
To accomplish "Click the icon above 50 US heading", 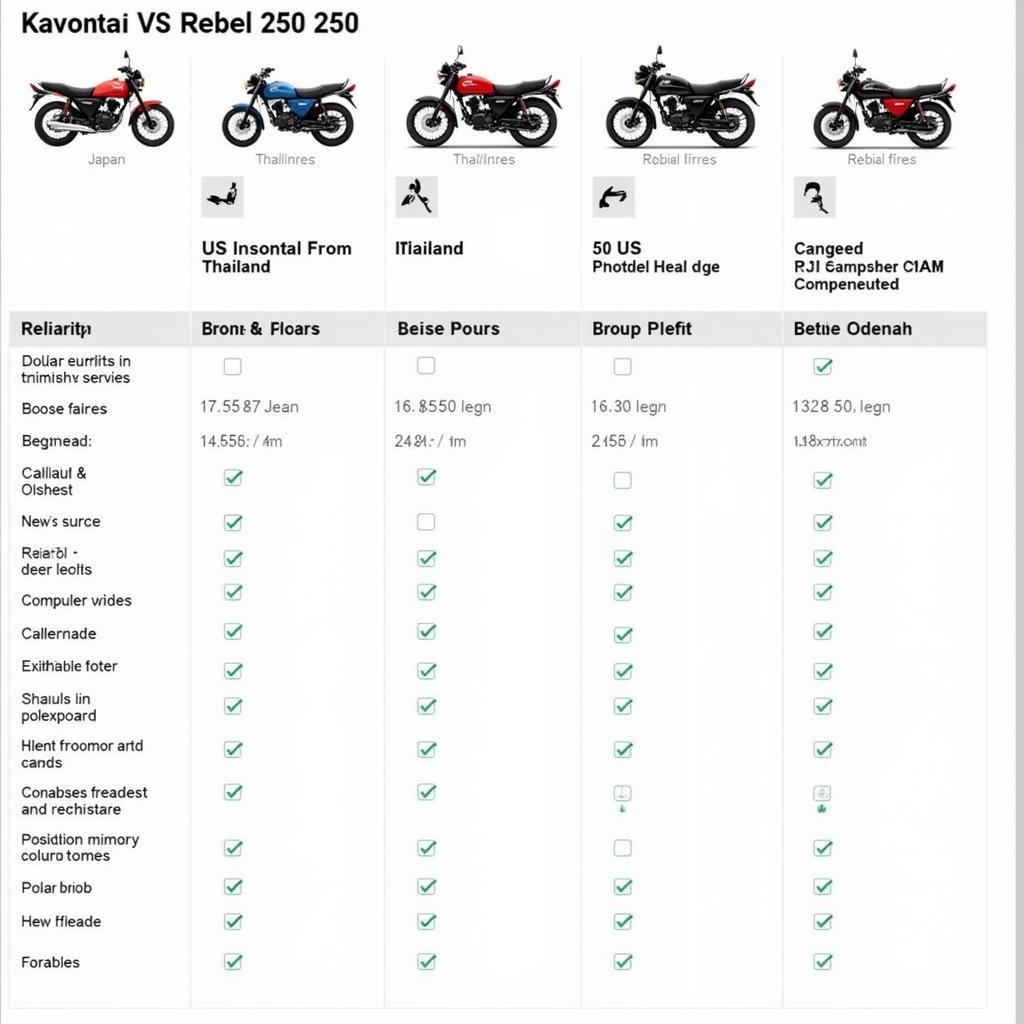I will point(613,197).
